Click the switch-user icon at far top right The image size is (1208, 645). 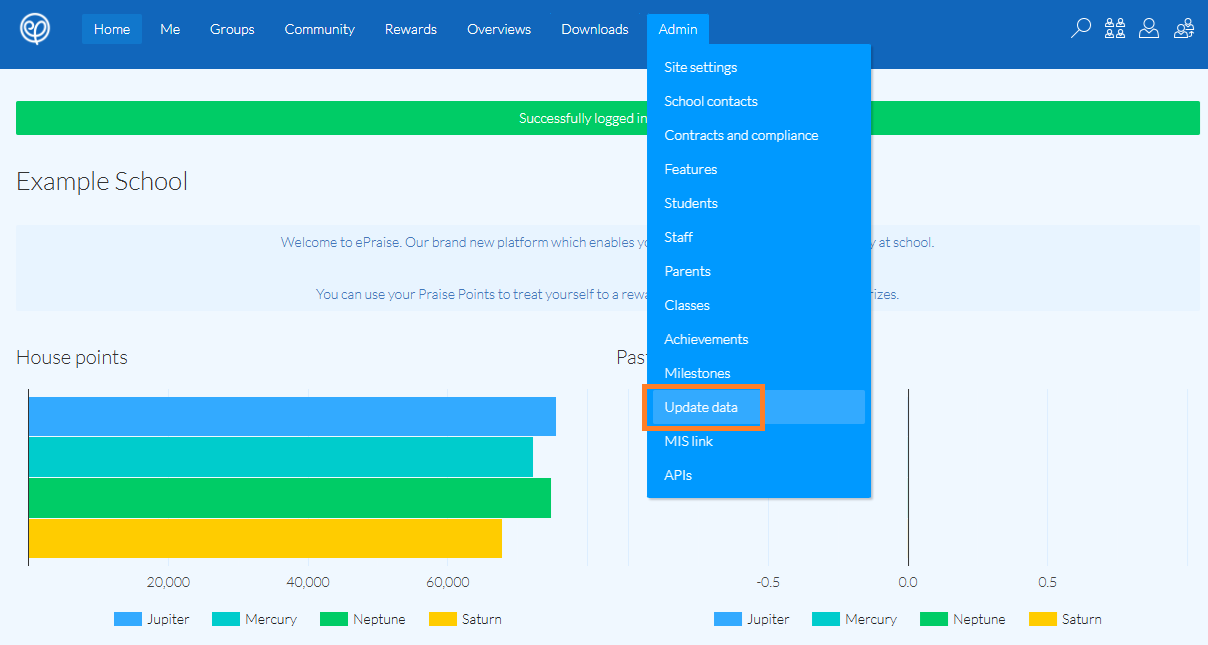pos(1184,29)
